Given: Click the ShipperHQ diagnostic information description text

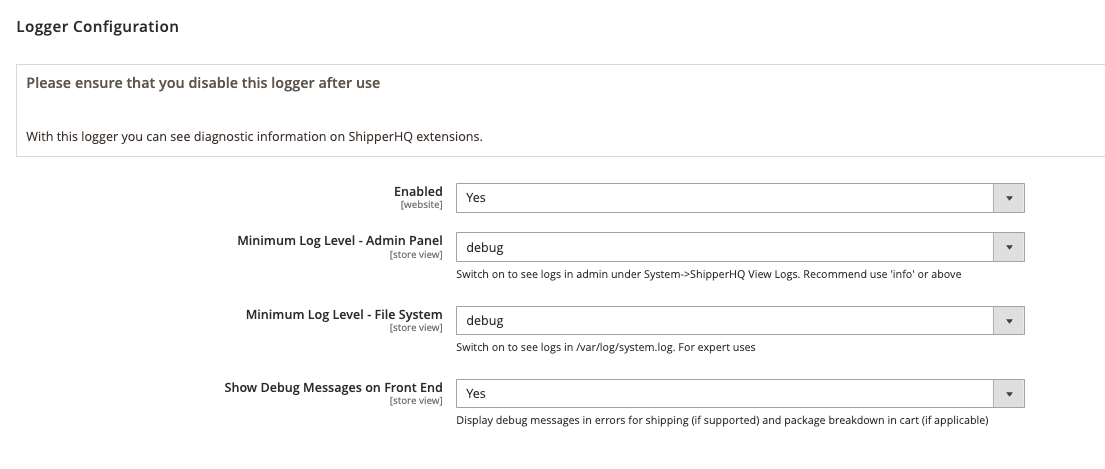Looking at the screenshot, I should tap(254, 136).
